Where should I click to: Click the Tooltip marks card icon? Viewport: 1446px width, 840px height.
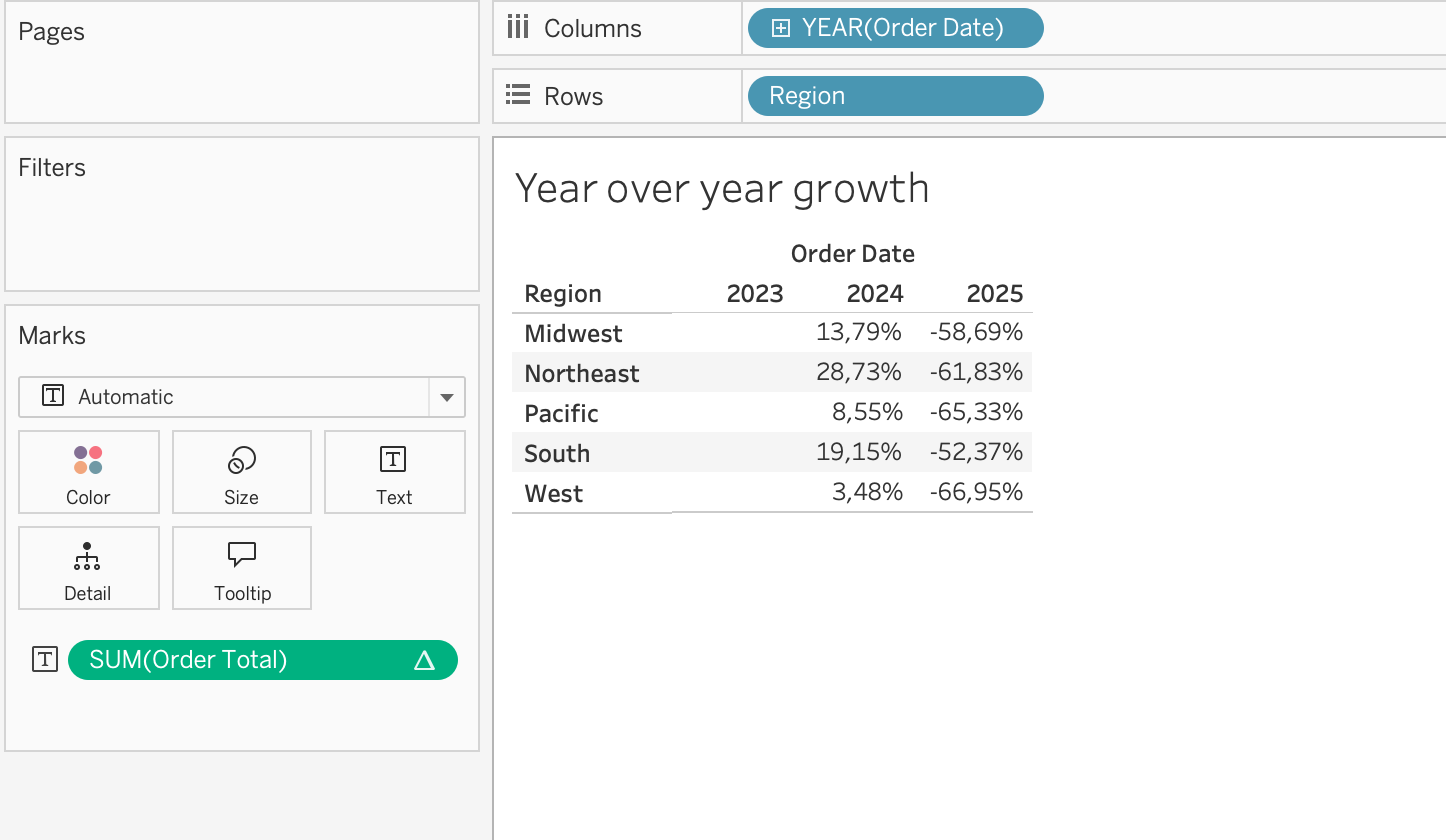tap(242, 556)
